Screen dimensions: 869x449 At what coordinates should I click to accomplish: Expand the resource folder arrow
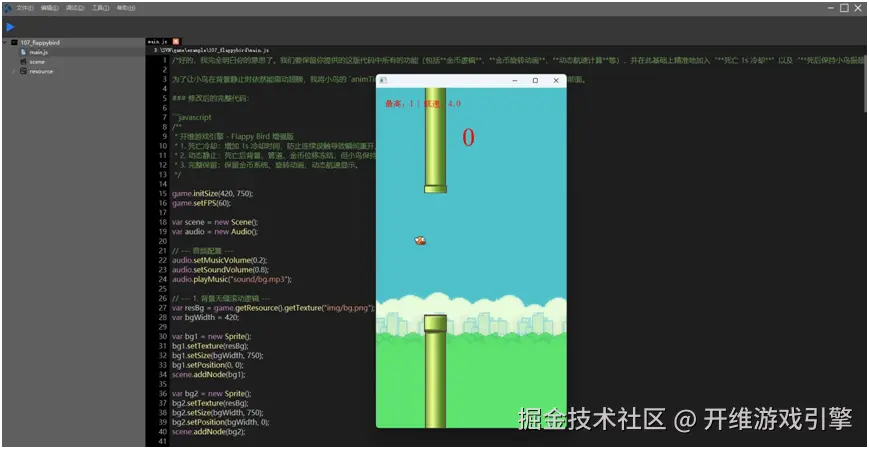click(13, 72)
